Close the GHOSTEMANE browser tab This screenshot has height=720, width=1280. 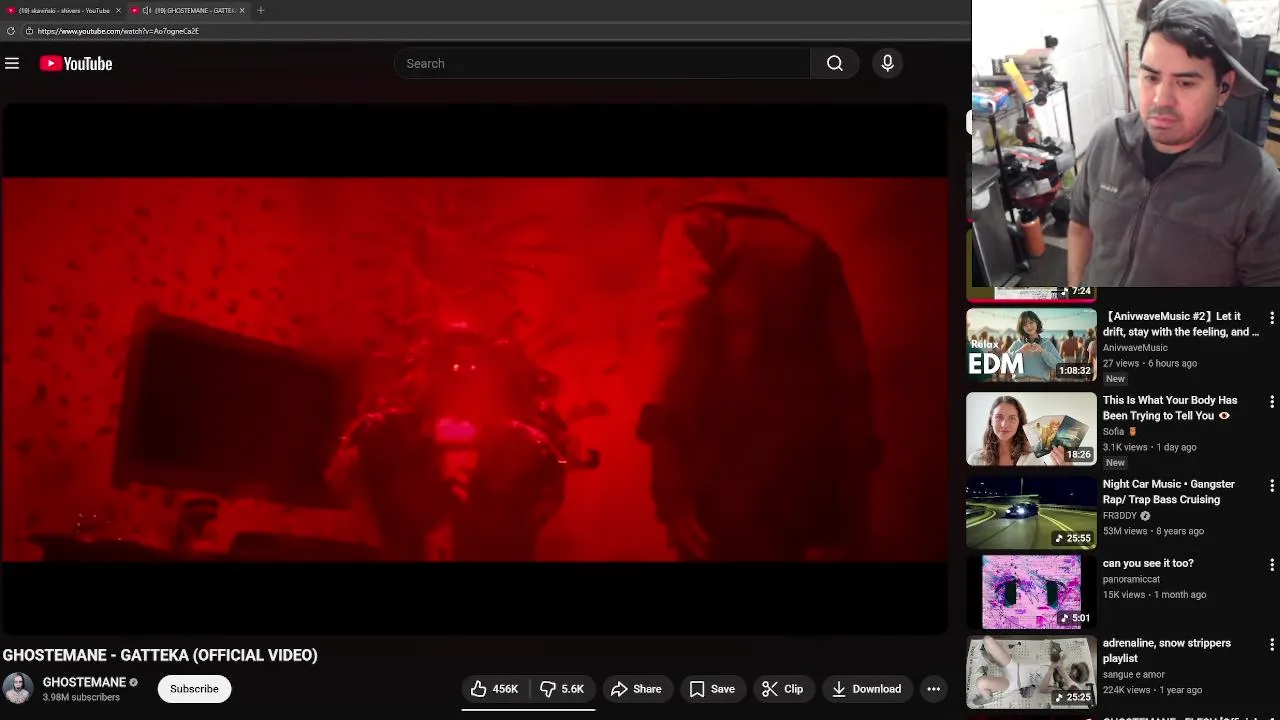(242, 10)
